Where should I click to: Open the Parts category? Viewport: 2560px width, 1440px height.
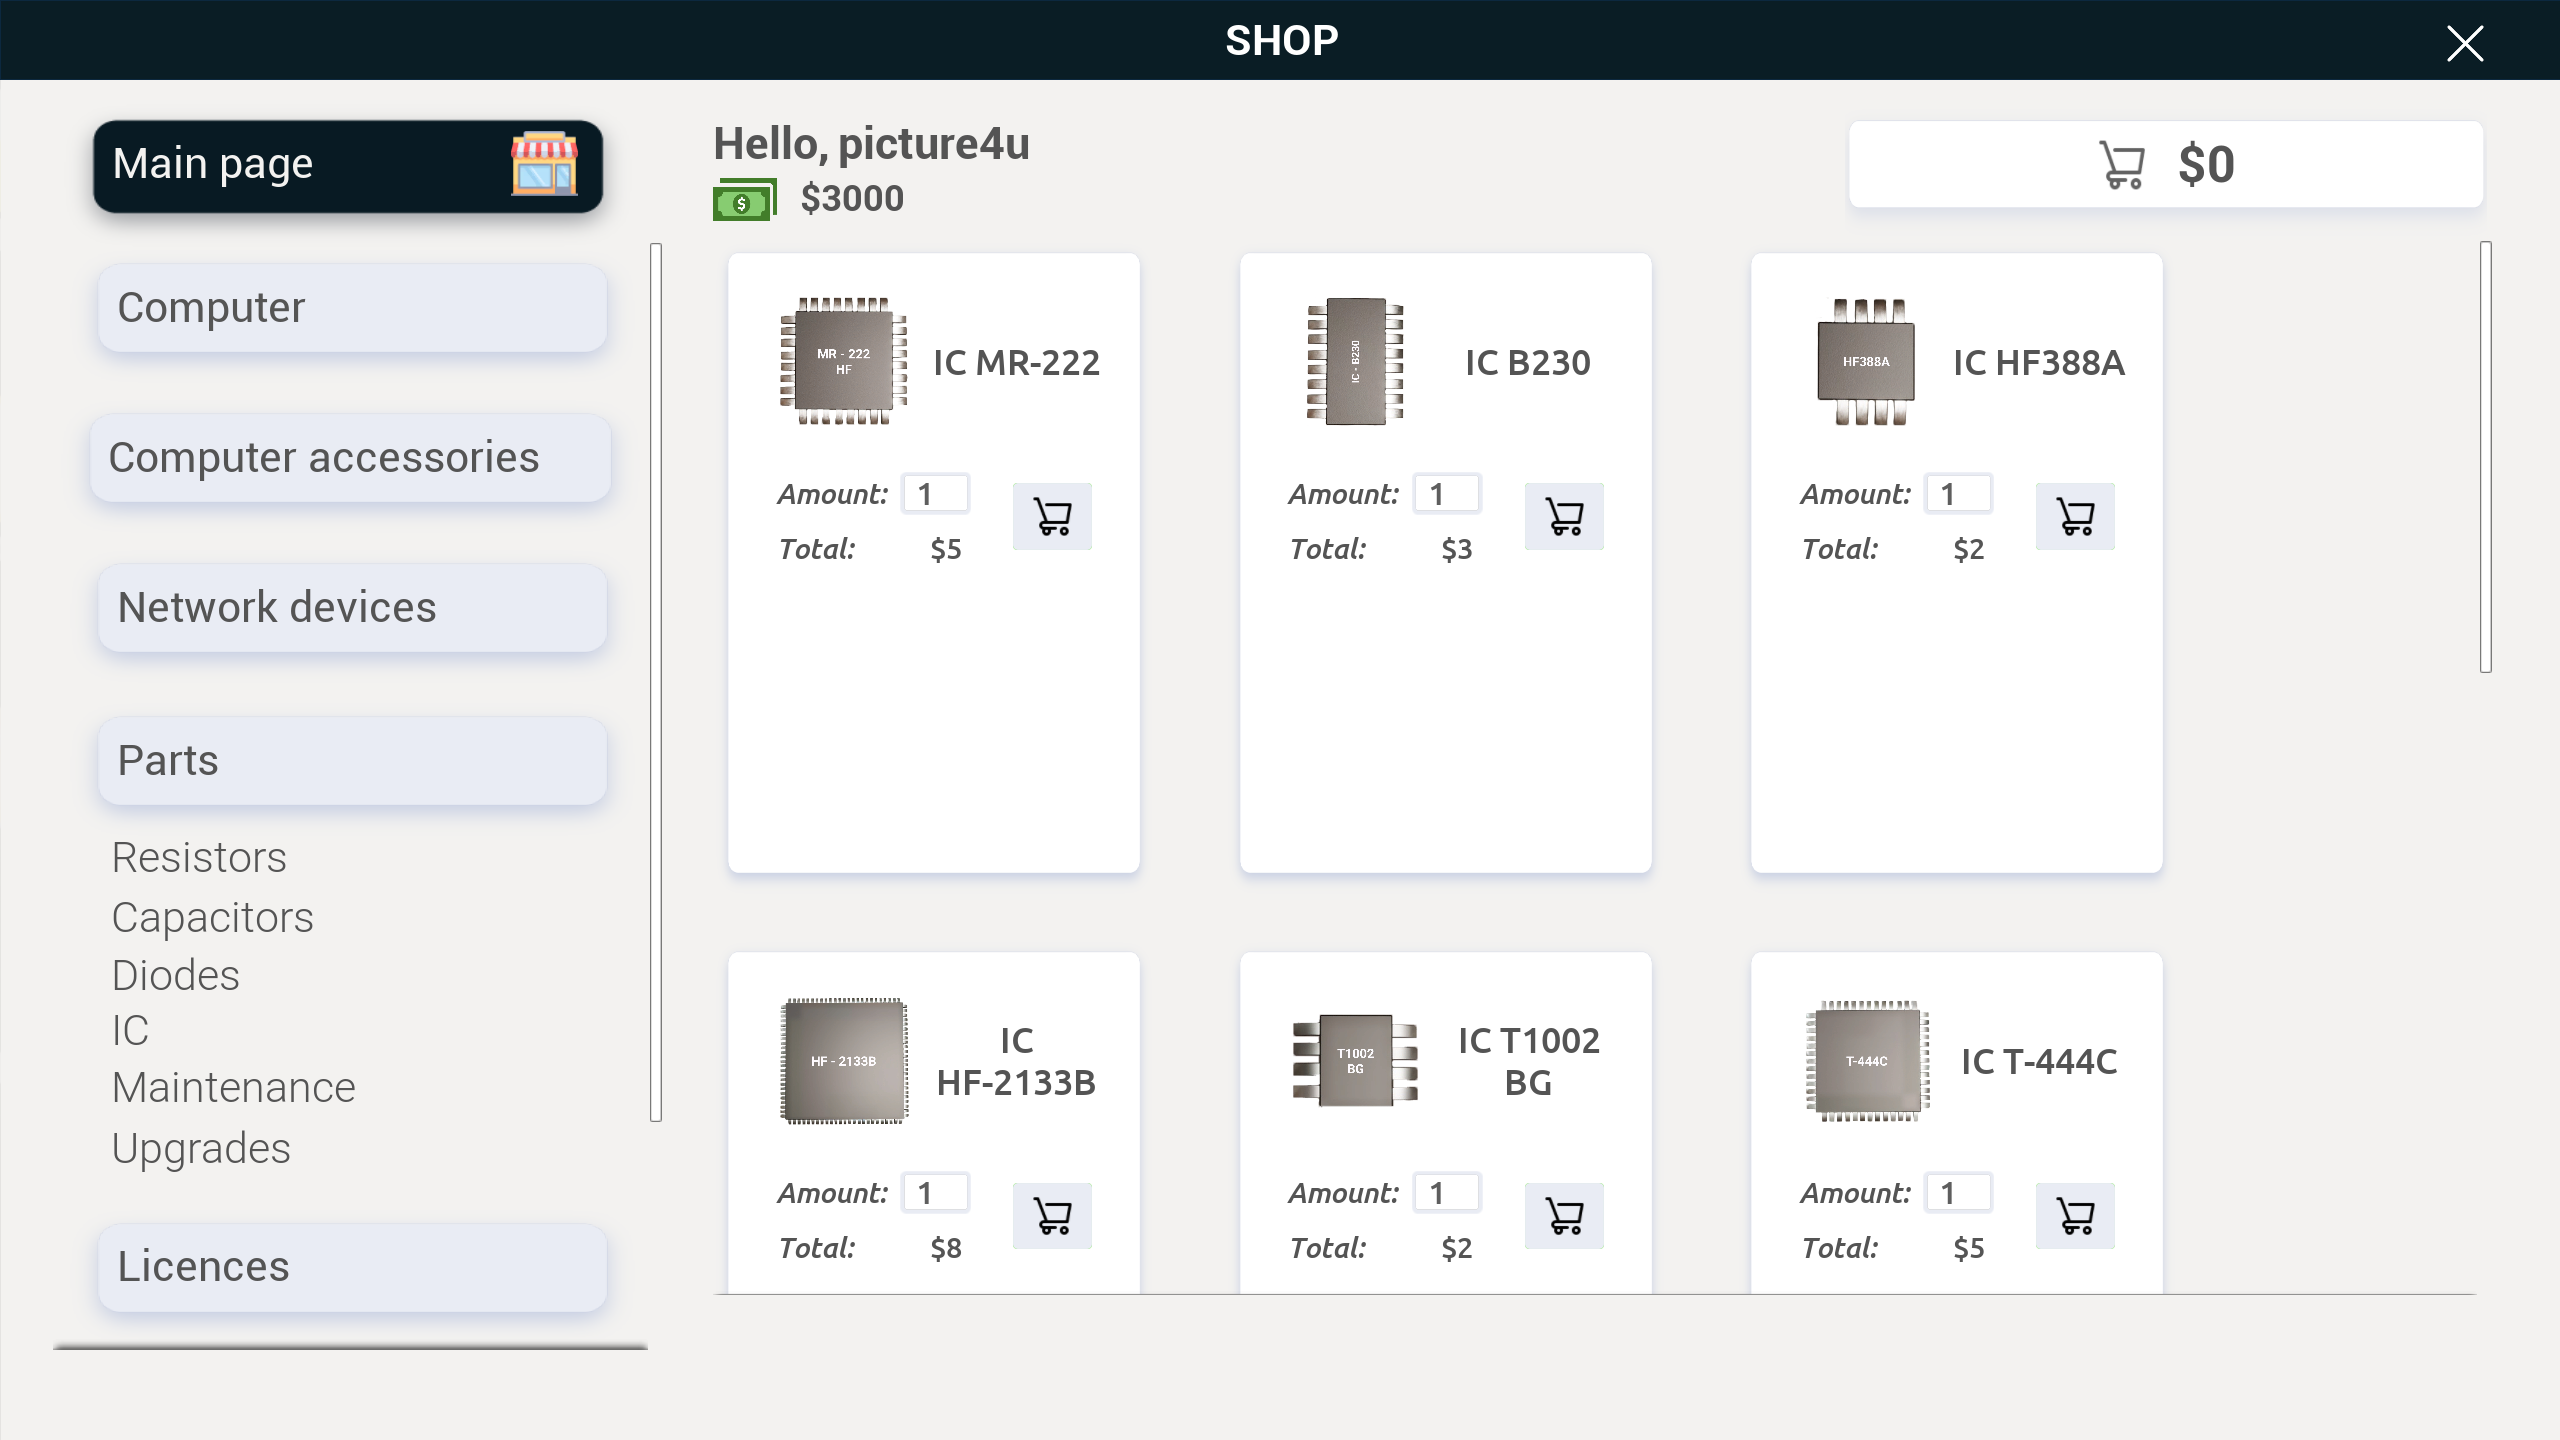click(x=352, y=761)
